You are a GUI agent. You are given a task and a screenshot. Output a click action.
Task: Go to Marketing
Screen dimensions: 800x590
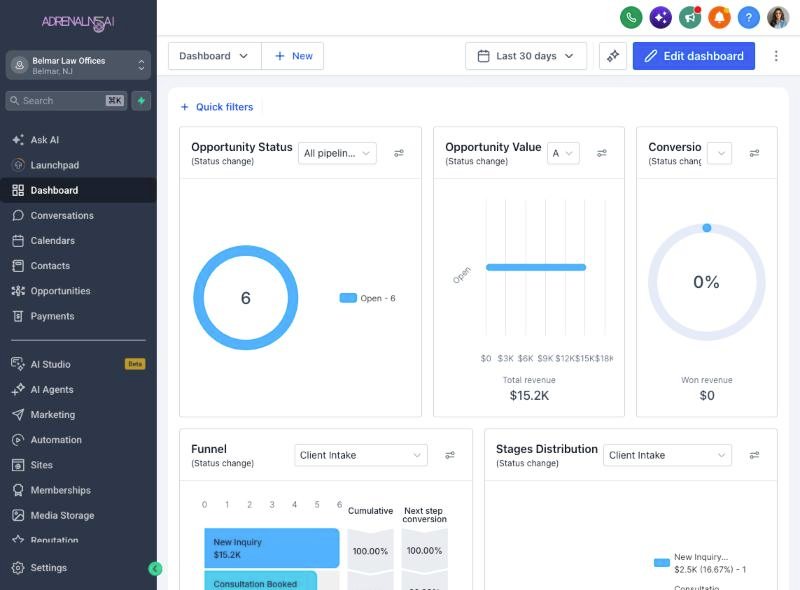click(78, 414)
